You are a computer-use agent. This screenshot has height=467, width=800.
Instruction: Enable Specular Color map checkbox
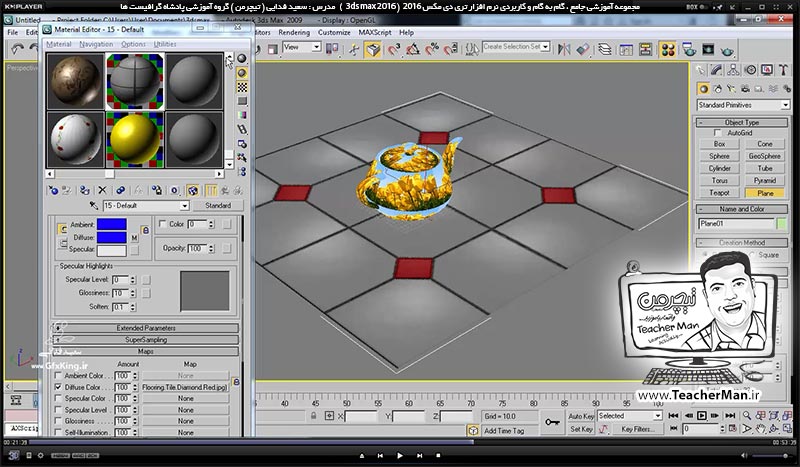(x=58, y=399)
